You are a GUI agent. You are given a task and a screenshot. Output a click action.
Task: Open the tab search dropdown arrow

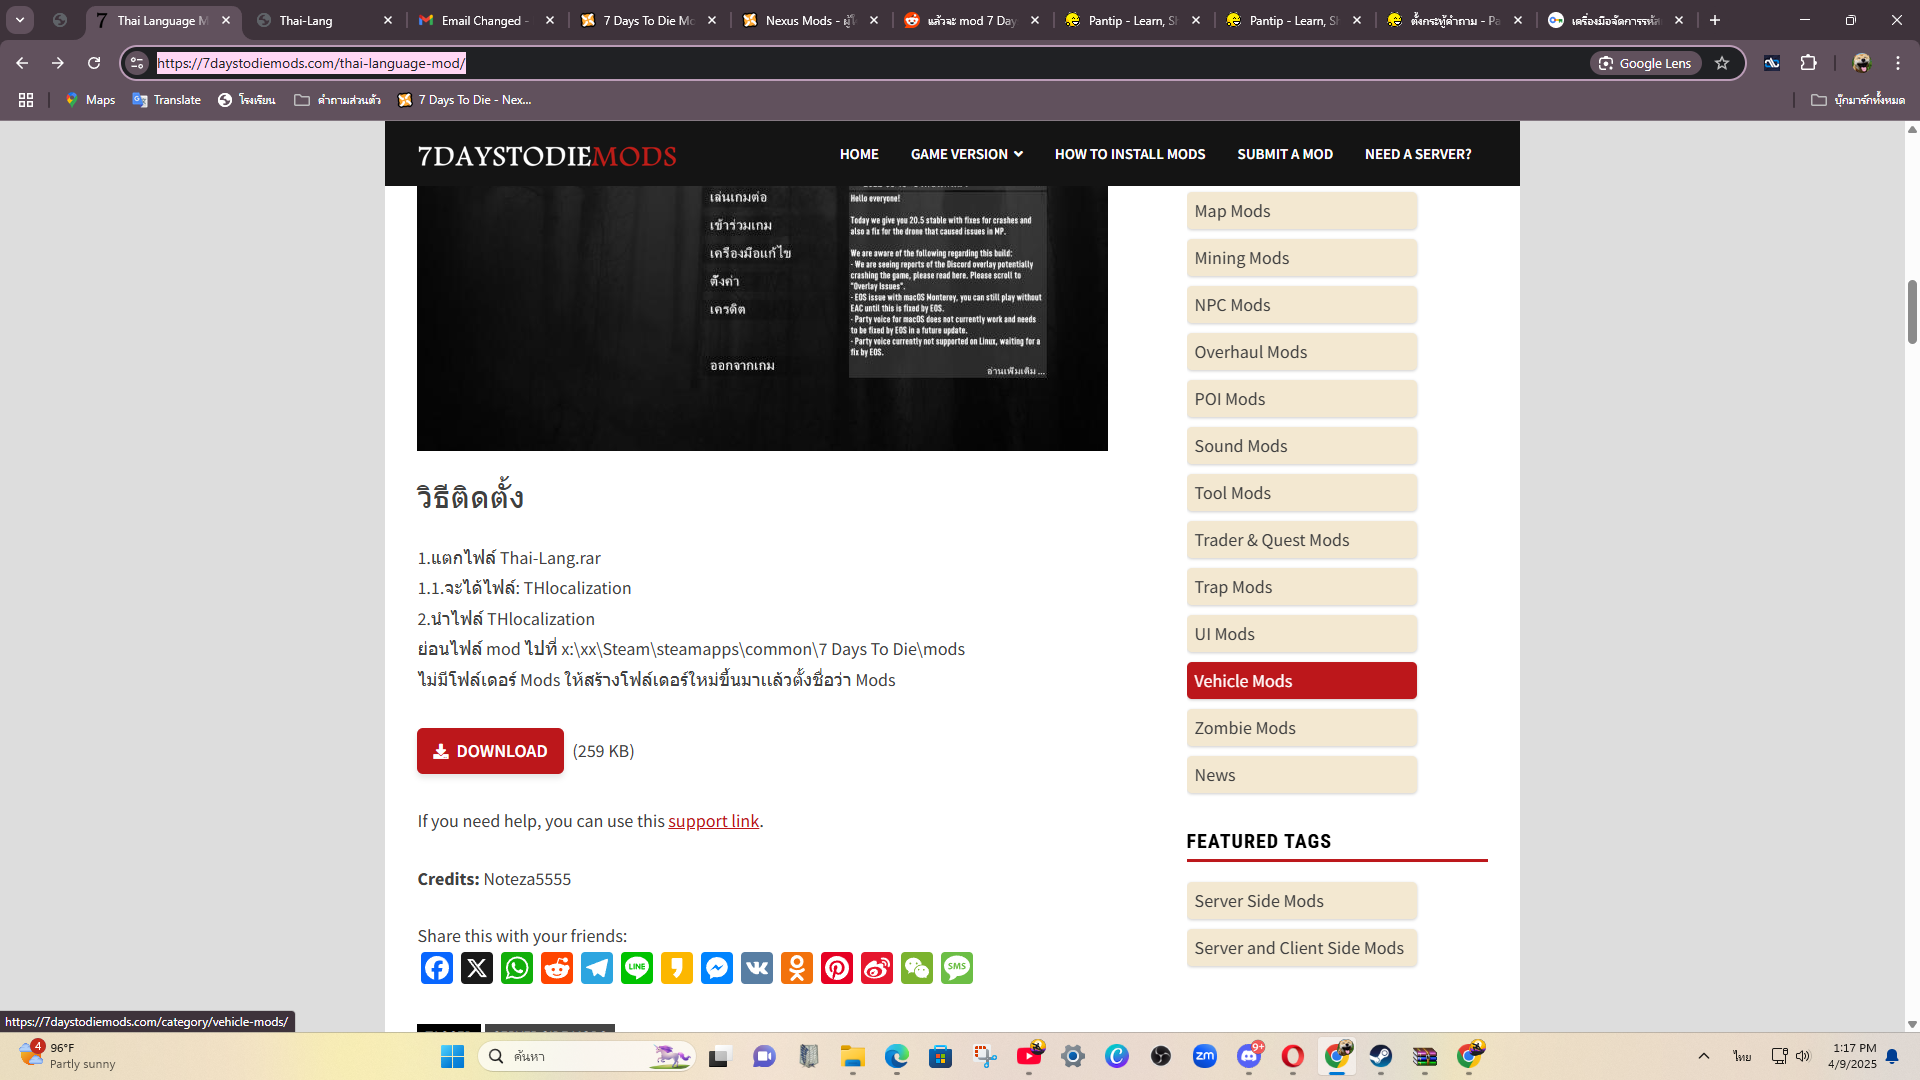pyautogui.click(x=20, y=20)
